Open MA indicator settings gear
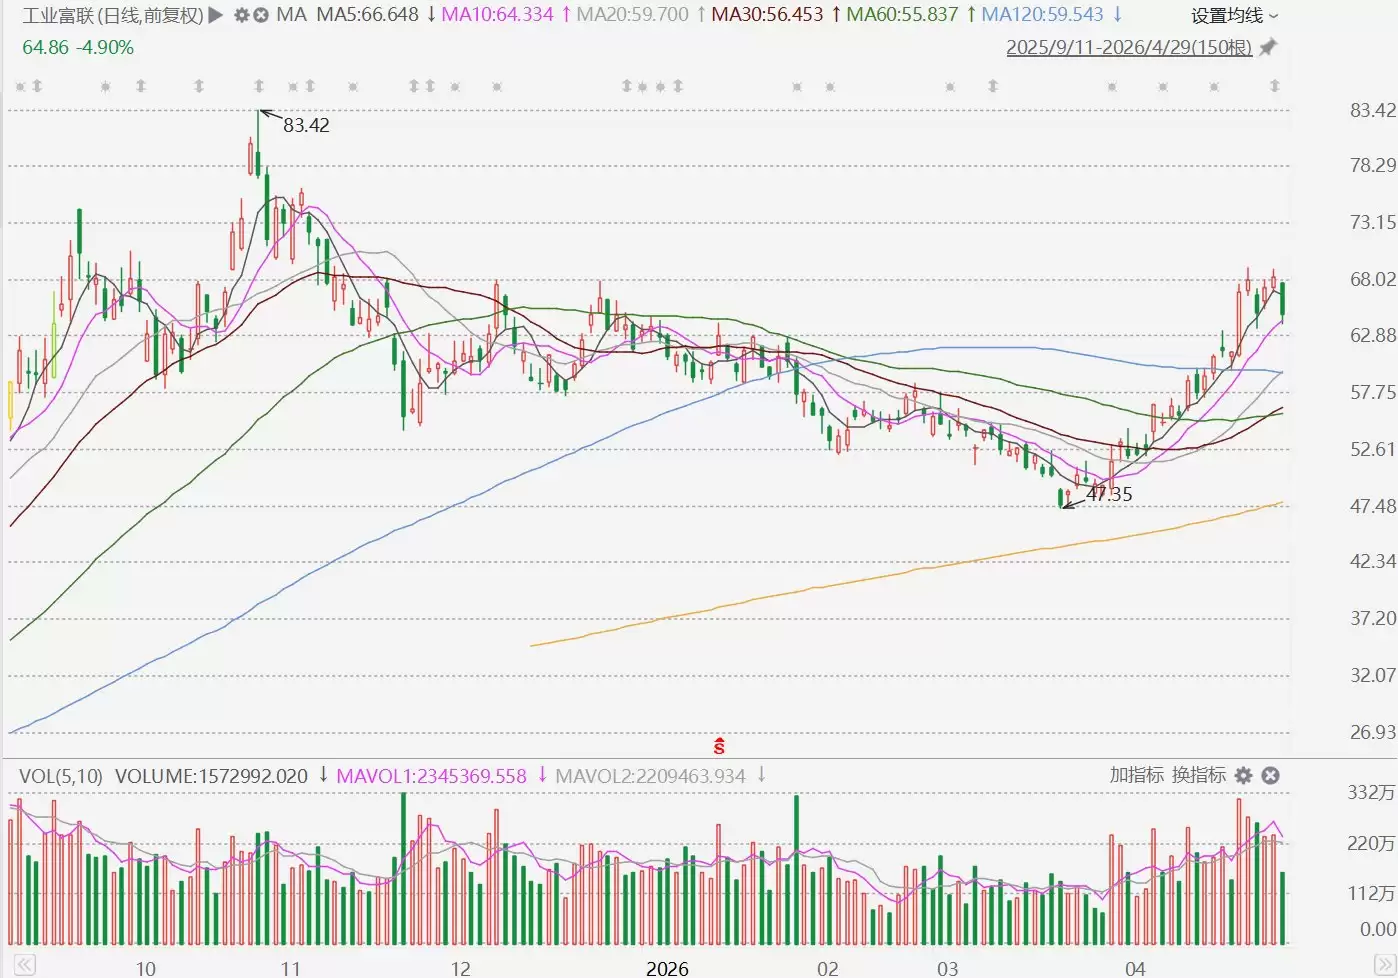 241,15
